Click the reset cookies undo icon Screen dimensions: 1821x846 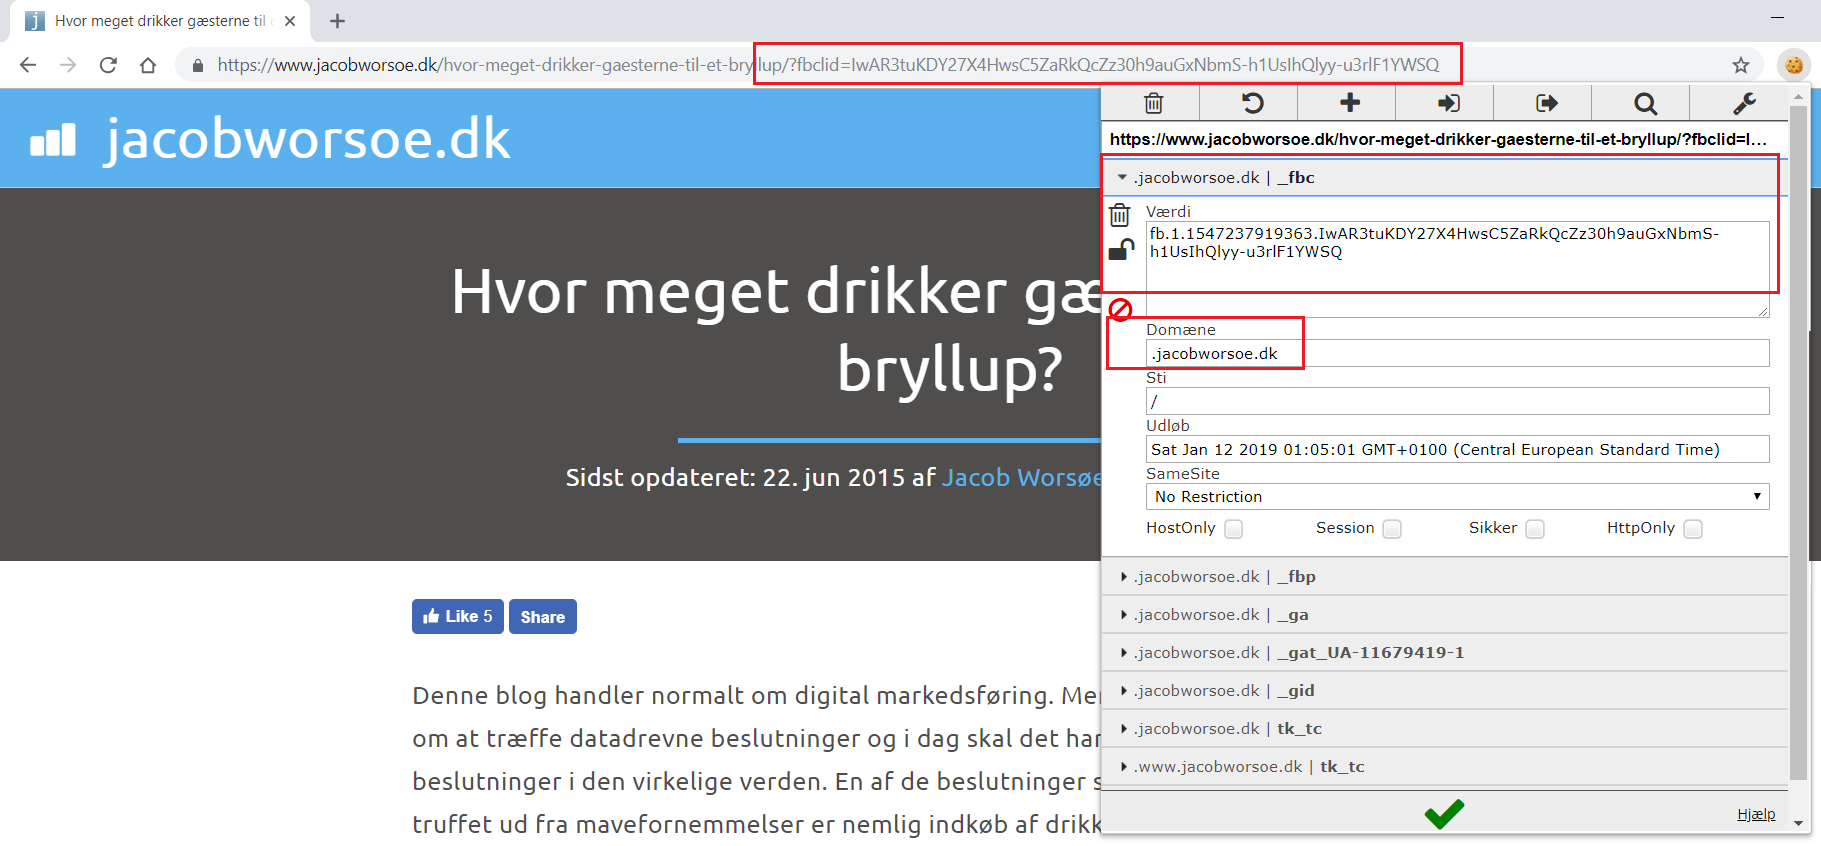point(1252,103)
